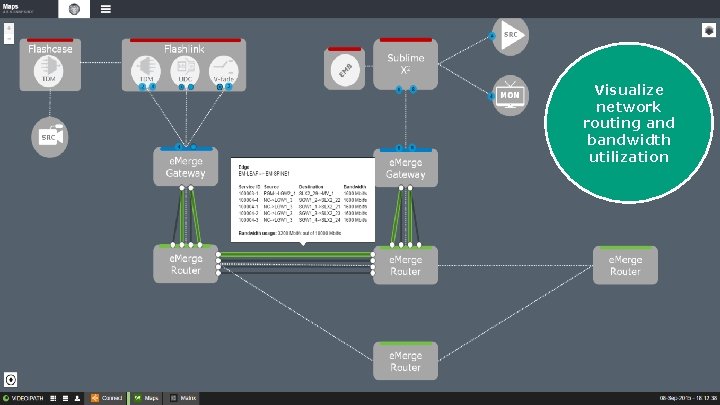Viewport: 720px width, 405px height.
Task: Click the round logo tab beside Maps
Action: pyautogui.click(x=74, y=9)
